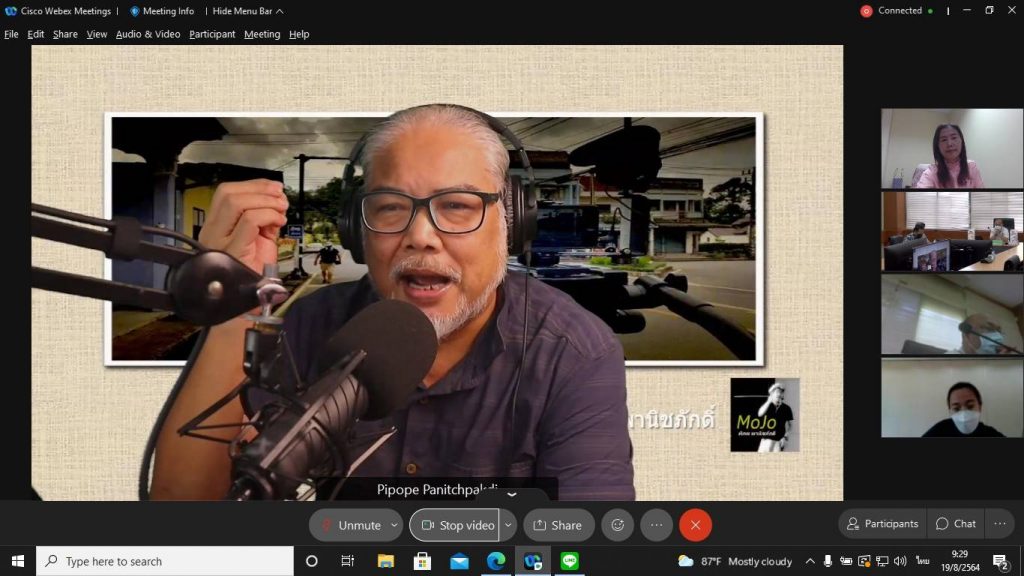Select the top participant video thumbnail
Viewport: 1024px width, 576px height.
coord(951,148)
